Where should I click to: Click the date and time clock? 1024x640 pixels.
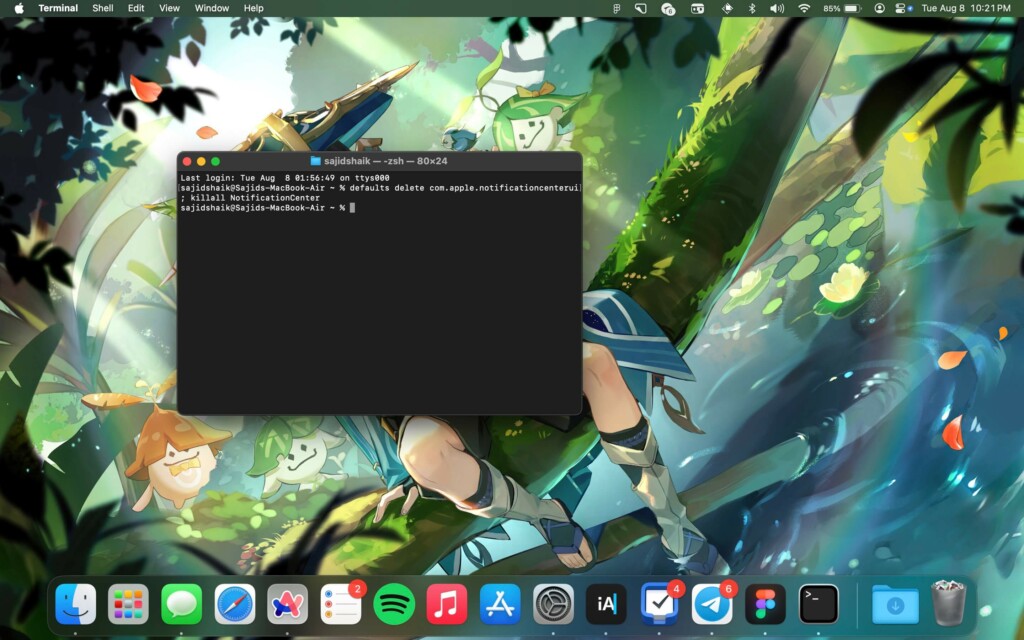[x=966, y=8]
